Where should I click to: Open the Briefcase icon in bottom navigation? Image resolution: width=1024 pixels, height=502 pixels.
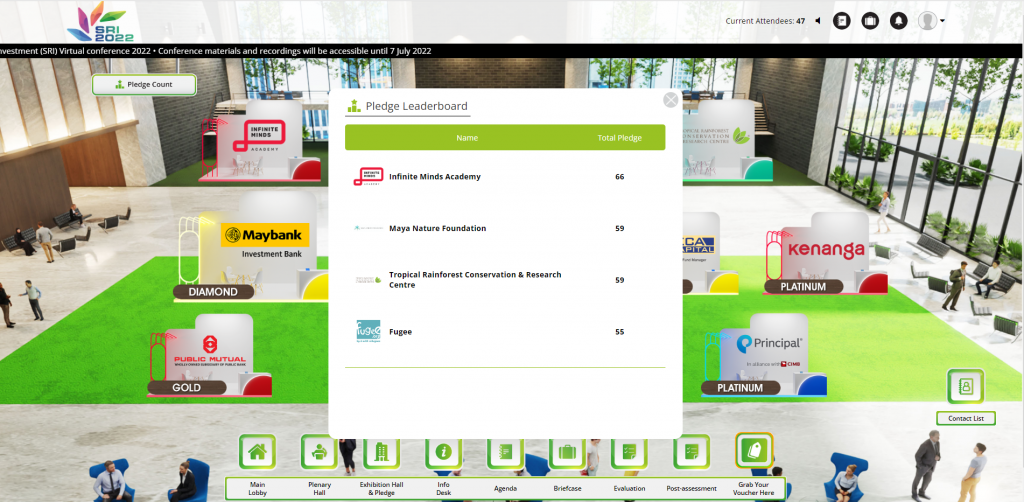567,452
